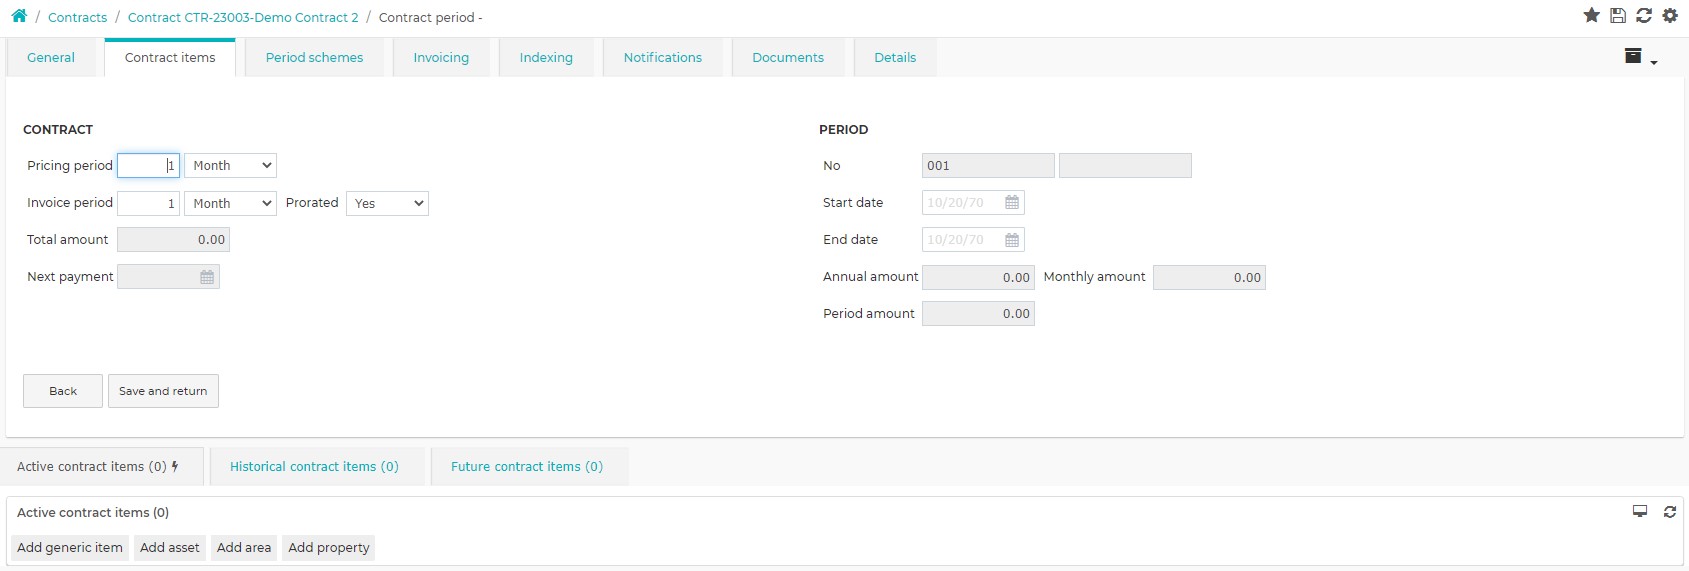Follow the Contracts breadcrumb link
The width and height of the screenshot is (1689, 571).
click(x=77, y=17)
